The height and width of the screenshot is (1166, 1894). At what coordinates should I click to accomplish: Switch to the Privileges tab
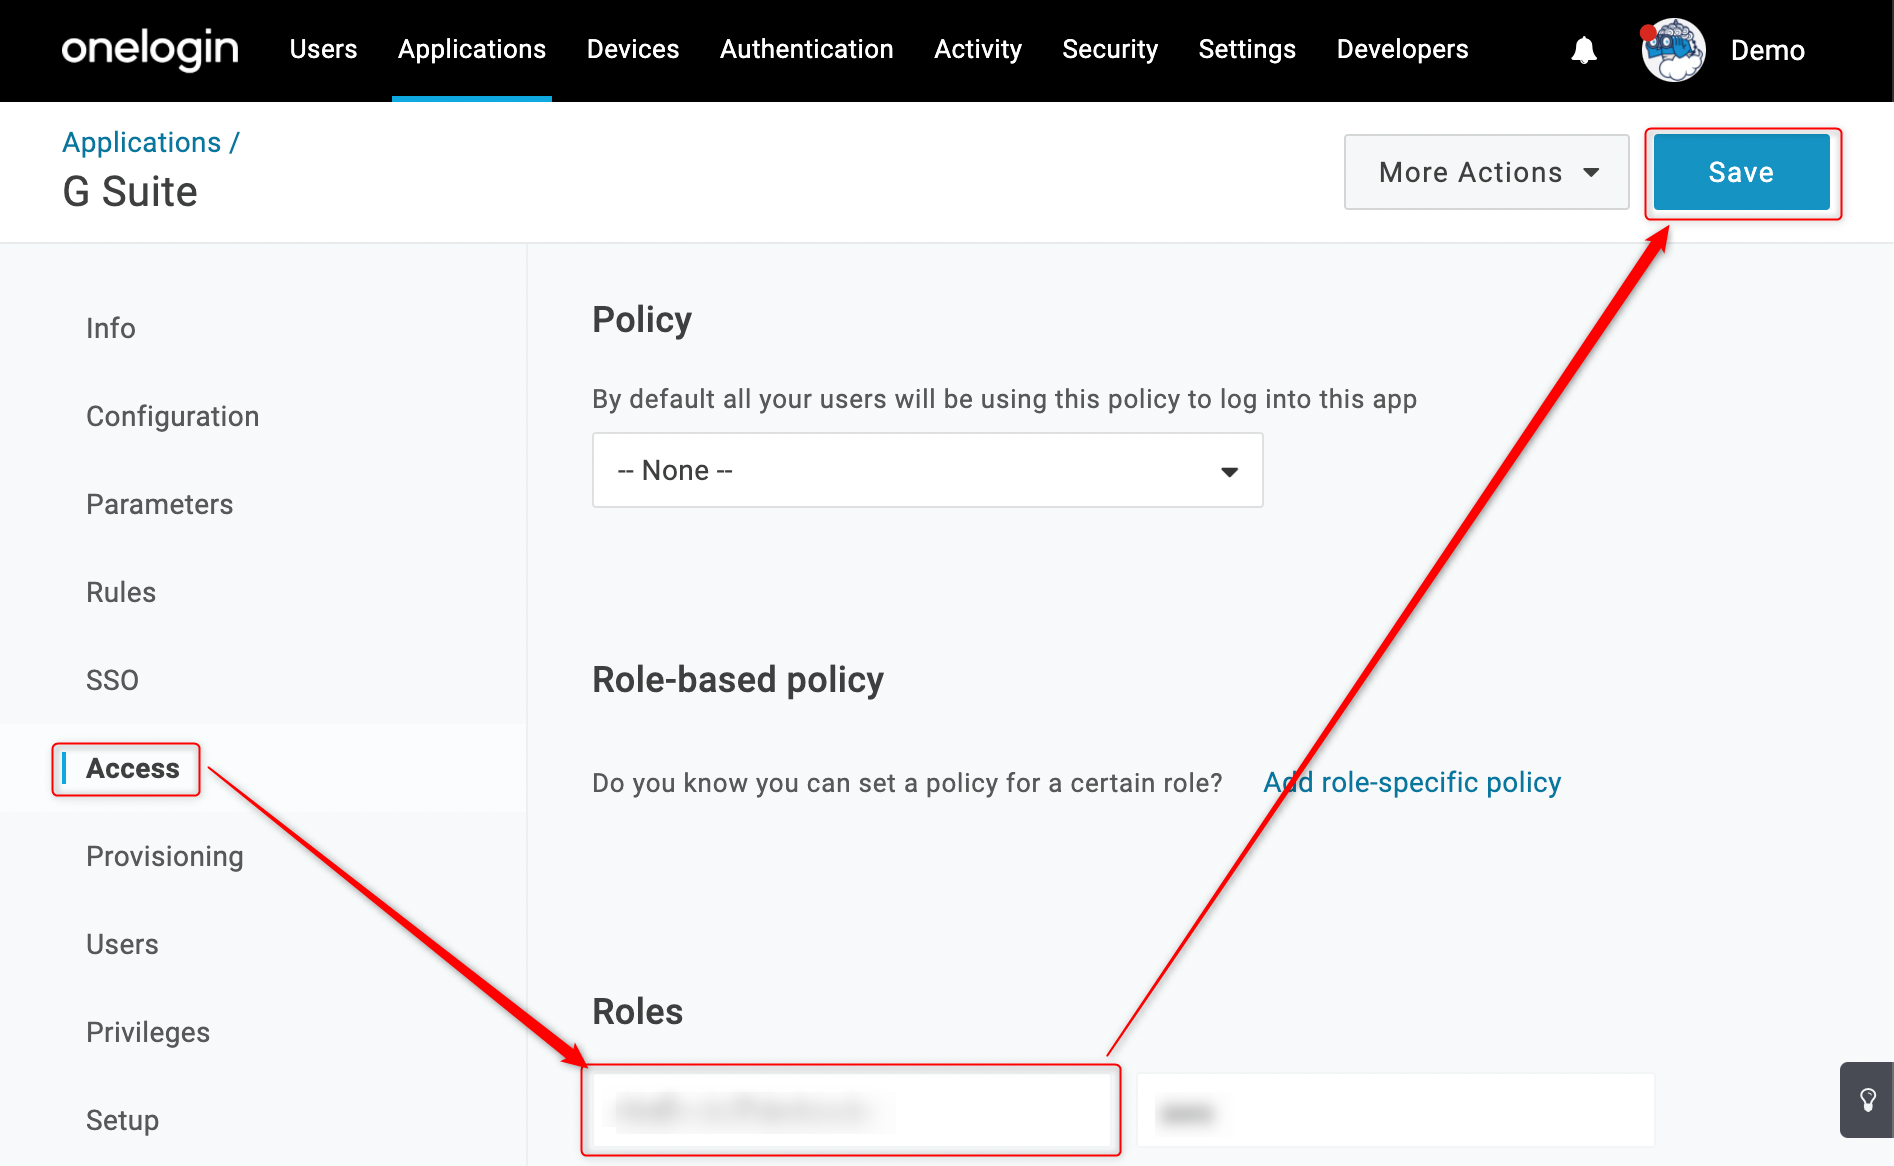point(148,1032)
